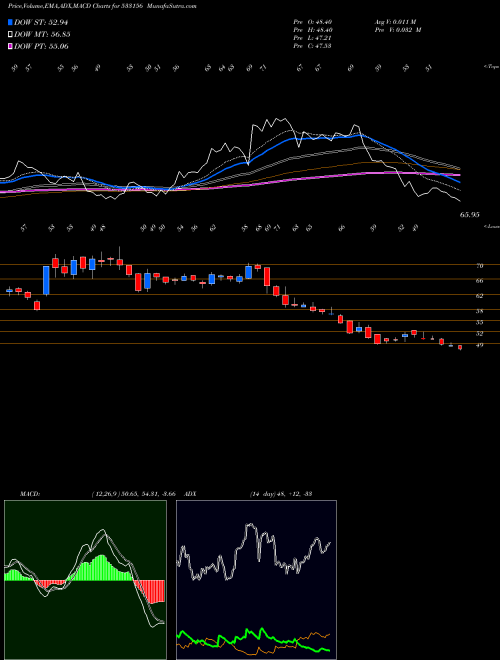Click the blue DOW ST legend swatch
The image size is (500, 660).
point(11,22)
